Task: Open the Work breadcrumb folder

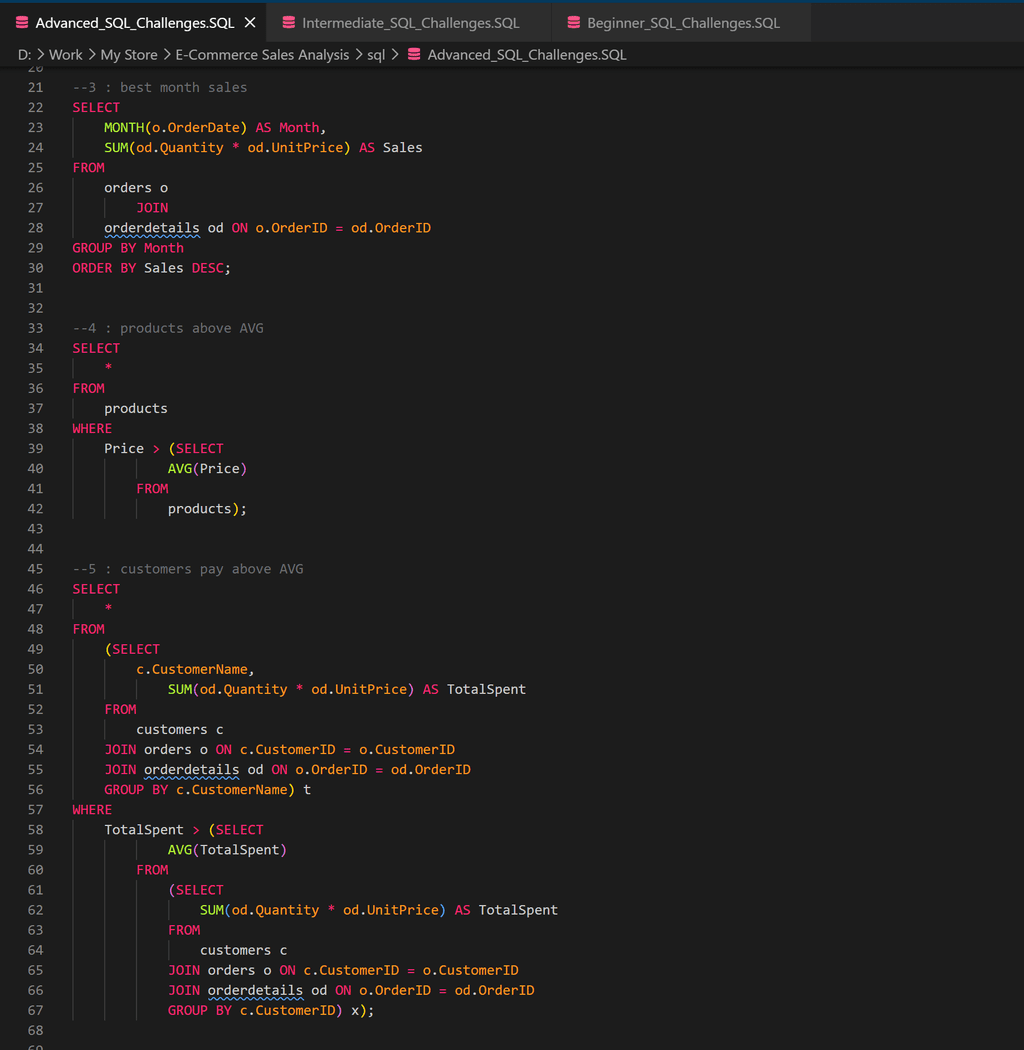Action: click(x=66, y=55)
